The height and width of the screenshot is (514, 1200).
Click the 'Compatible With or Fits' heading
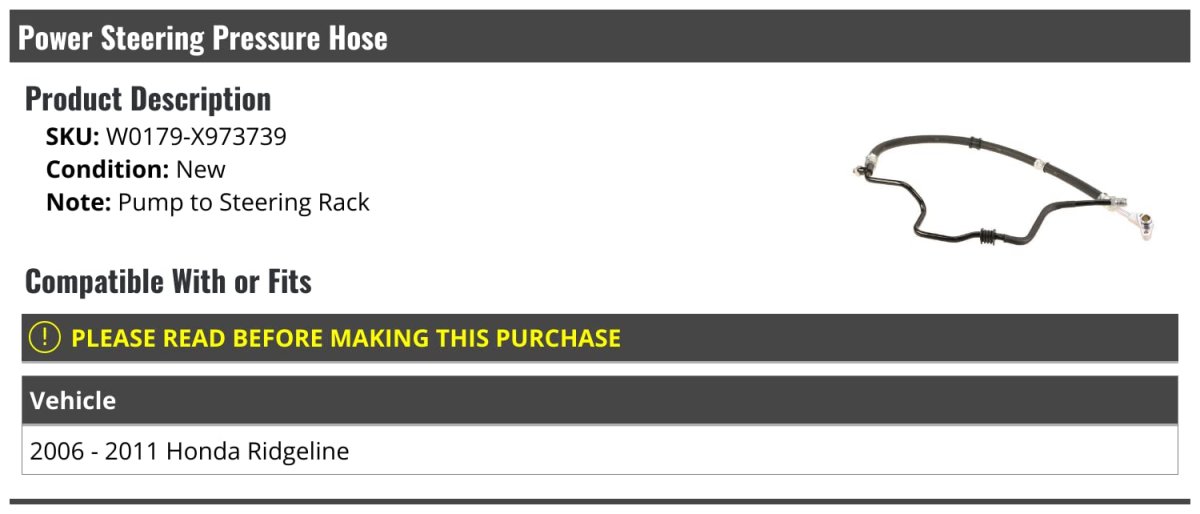pyautogui.click(x=168, y=282)
